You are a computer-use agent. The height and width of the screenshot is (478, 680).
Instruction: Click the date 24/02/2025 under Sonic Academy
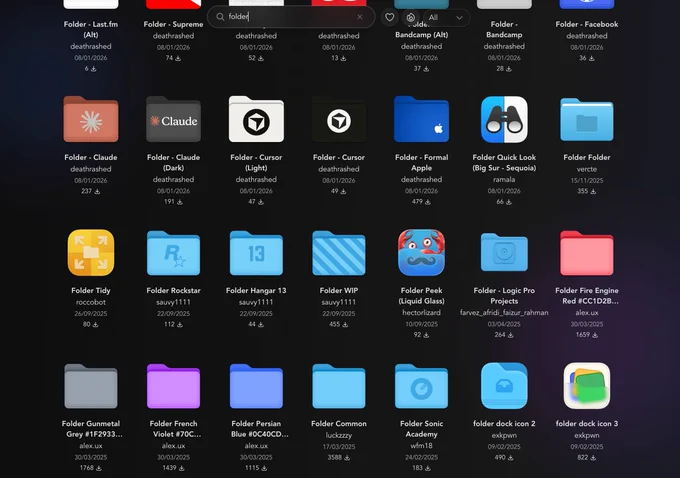point(422,457)
